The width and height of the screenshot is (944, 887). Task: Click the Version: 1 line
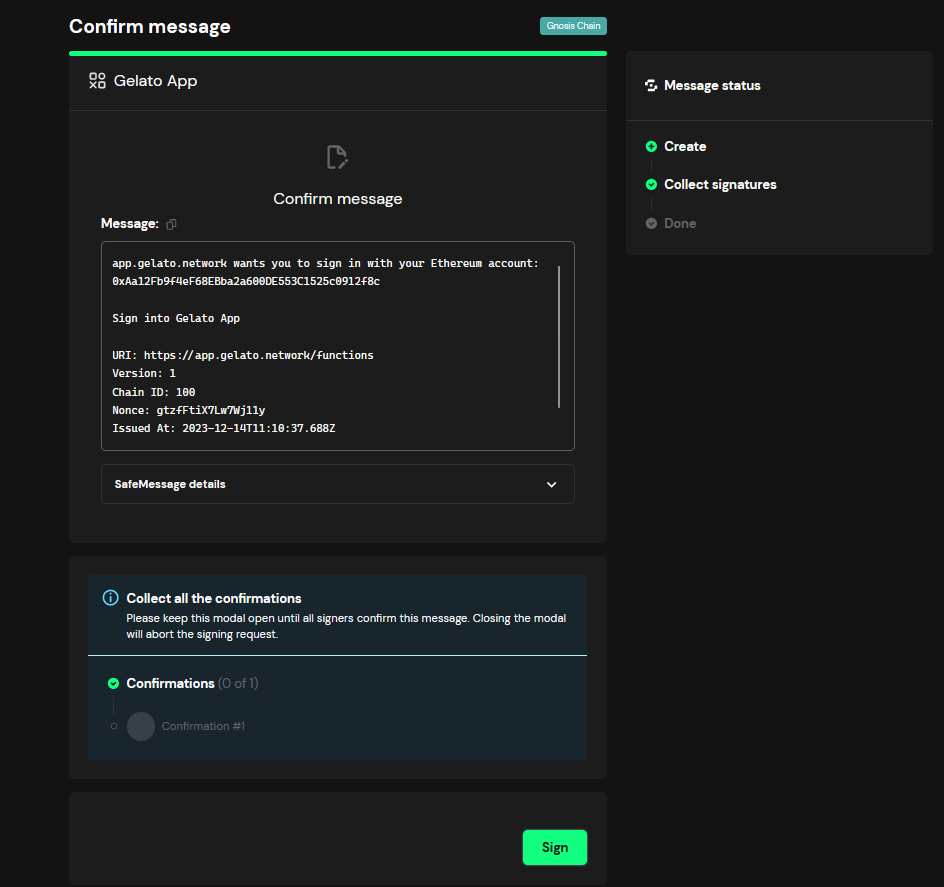(x=144, y=373)
